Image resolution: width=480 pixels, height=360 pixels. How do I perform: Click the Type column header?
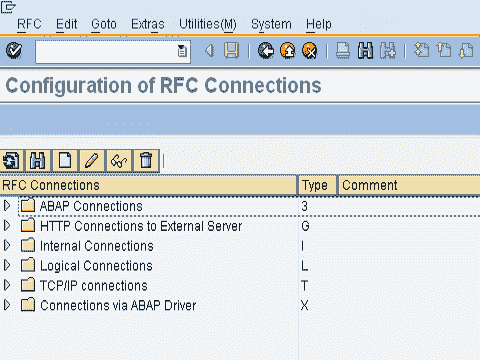point(317,185)
